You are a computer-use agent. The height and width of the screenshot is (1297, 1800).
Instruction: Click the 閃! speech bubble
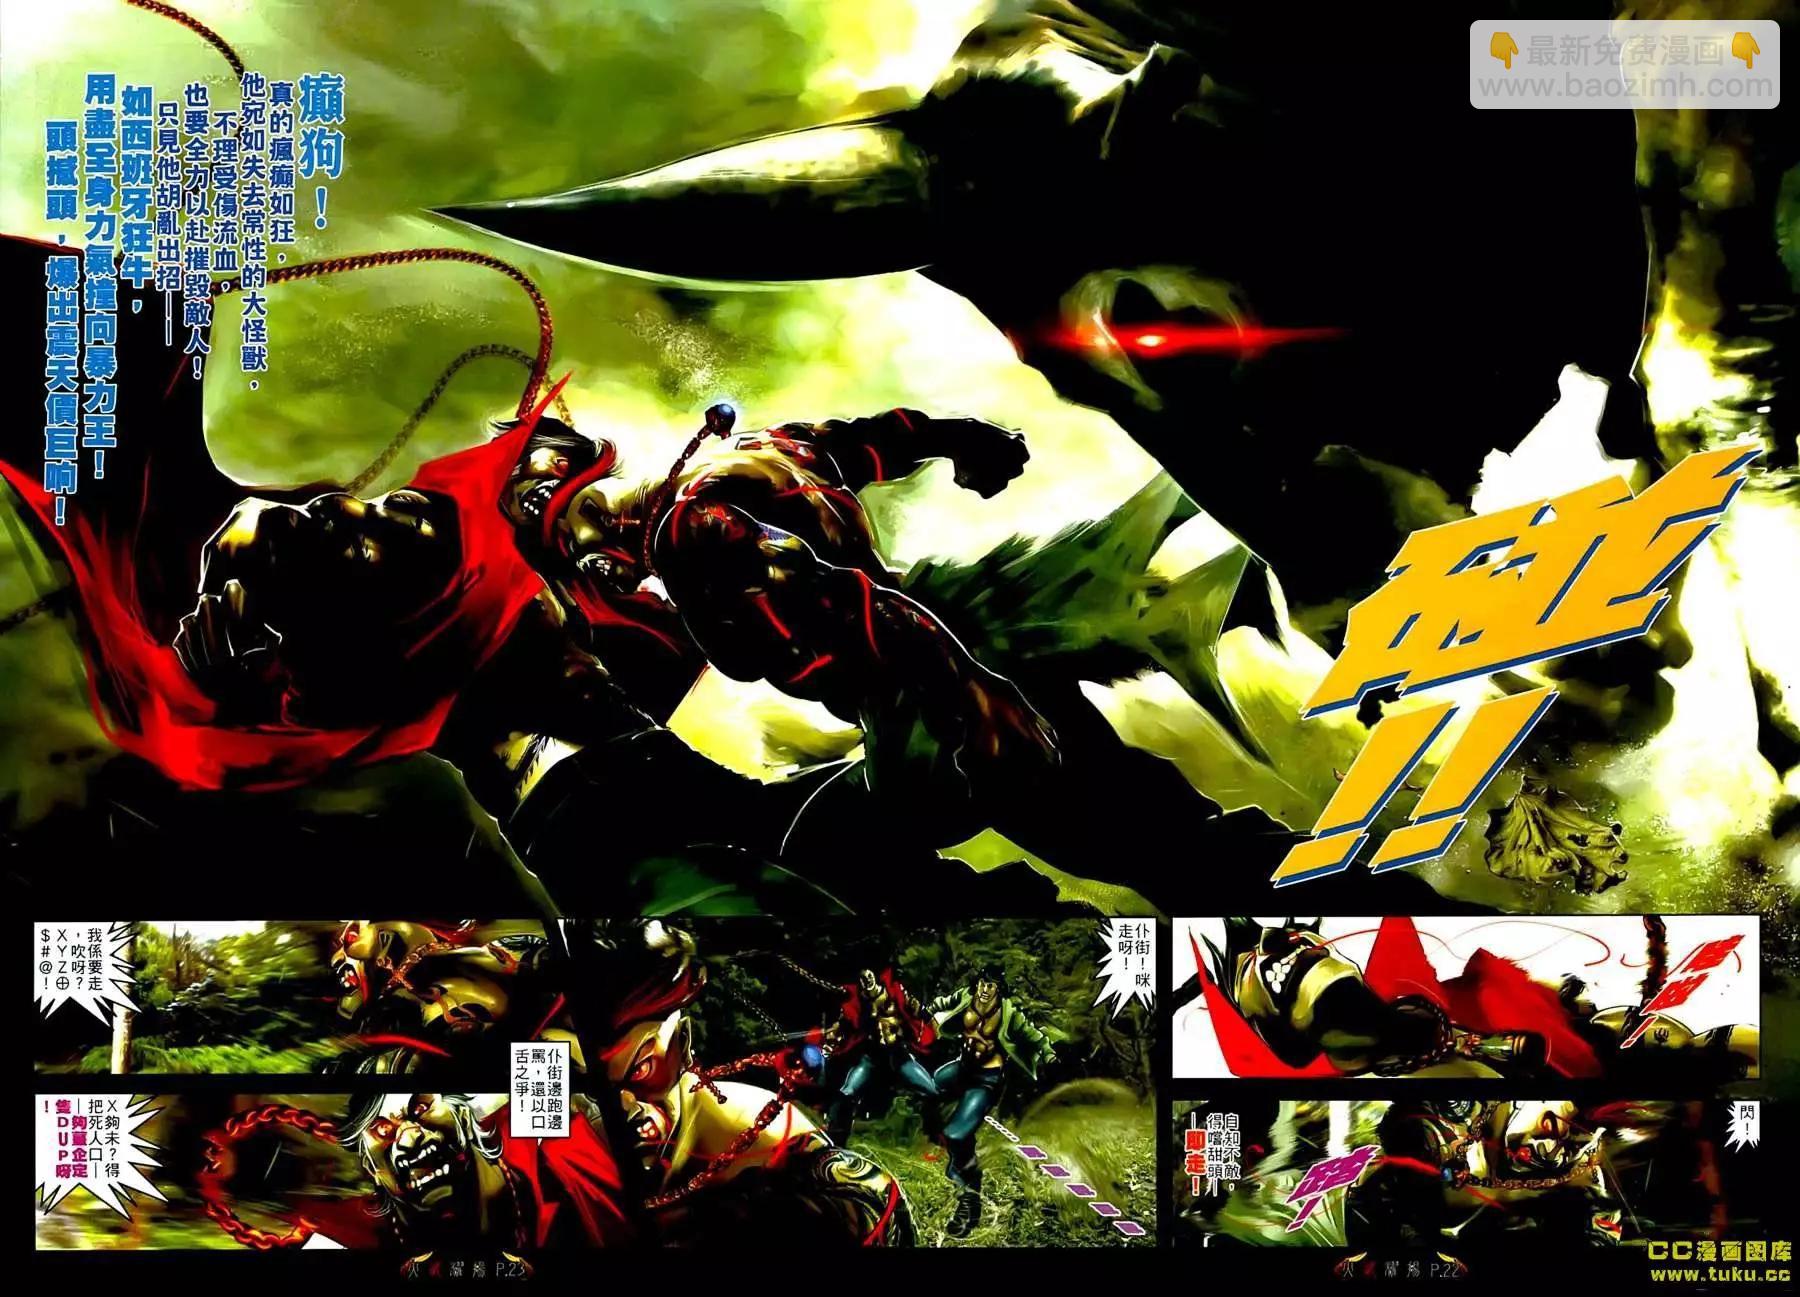click(1745, 1125)
